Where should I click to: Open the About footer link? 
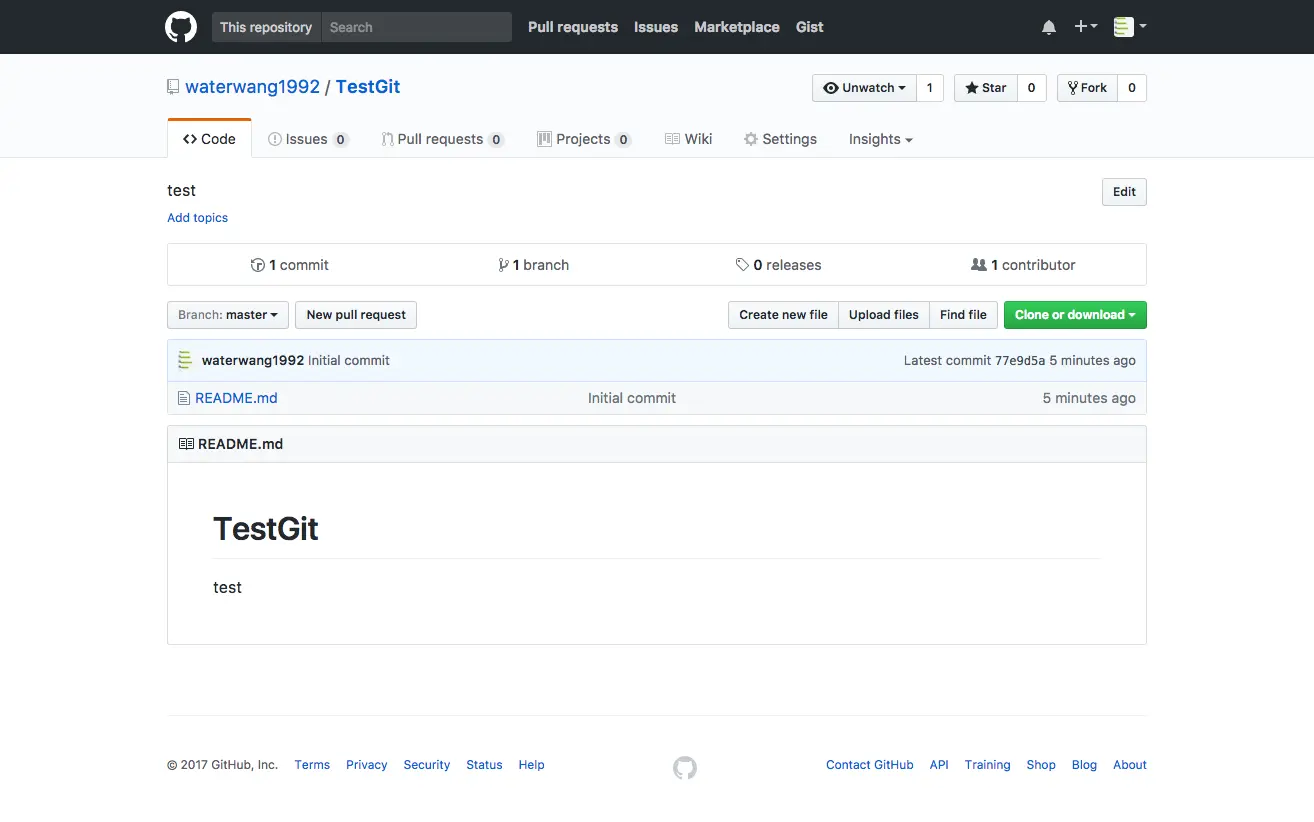1130,765
